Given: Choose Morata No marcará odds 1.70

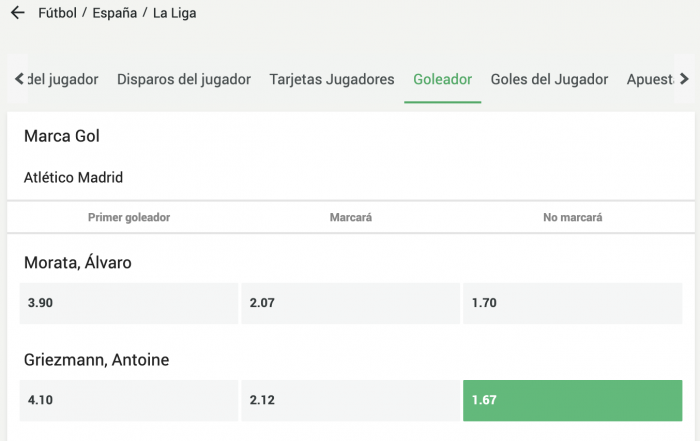Looking at the screenshot, I should point(572,303).
